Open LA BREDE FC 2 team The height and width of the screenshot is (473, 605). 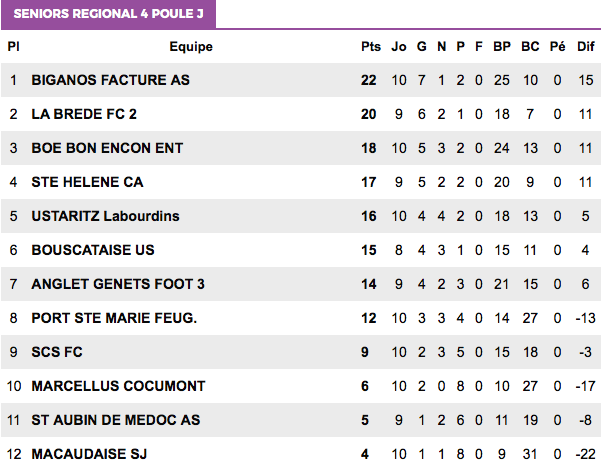coord(84,114)
